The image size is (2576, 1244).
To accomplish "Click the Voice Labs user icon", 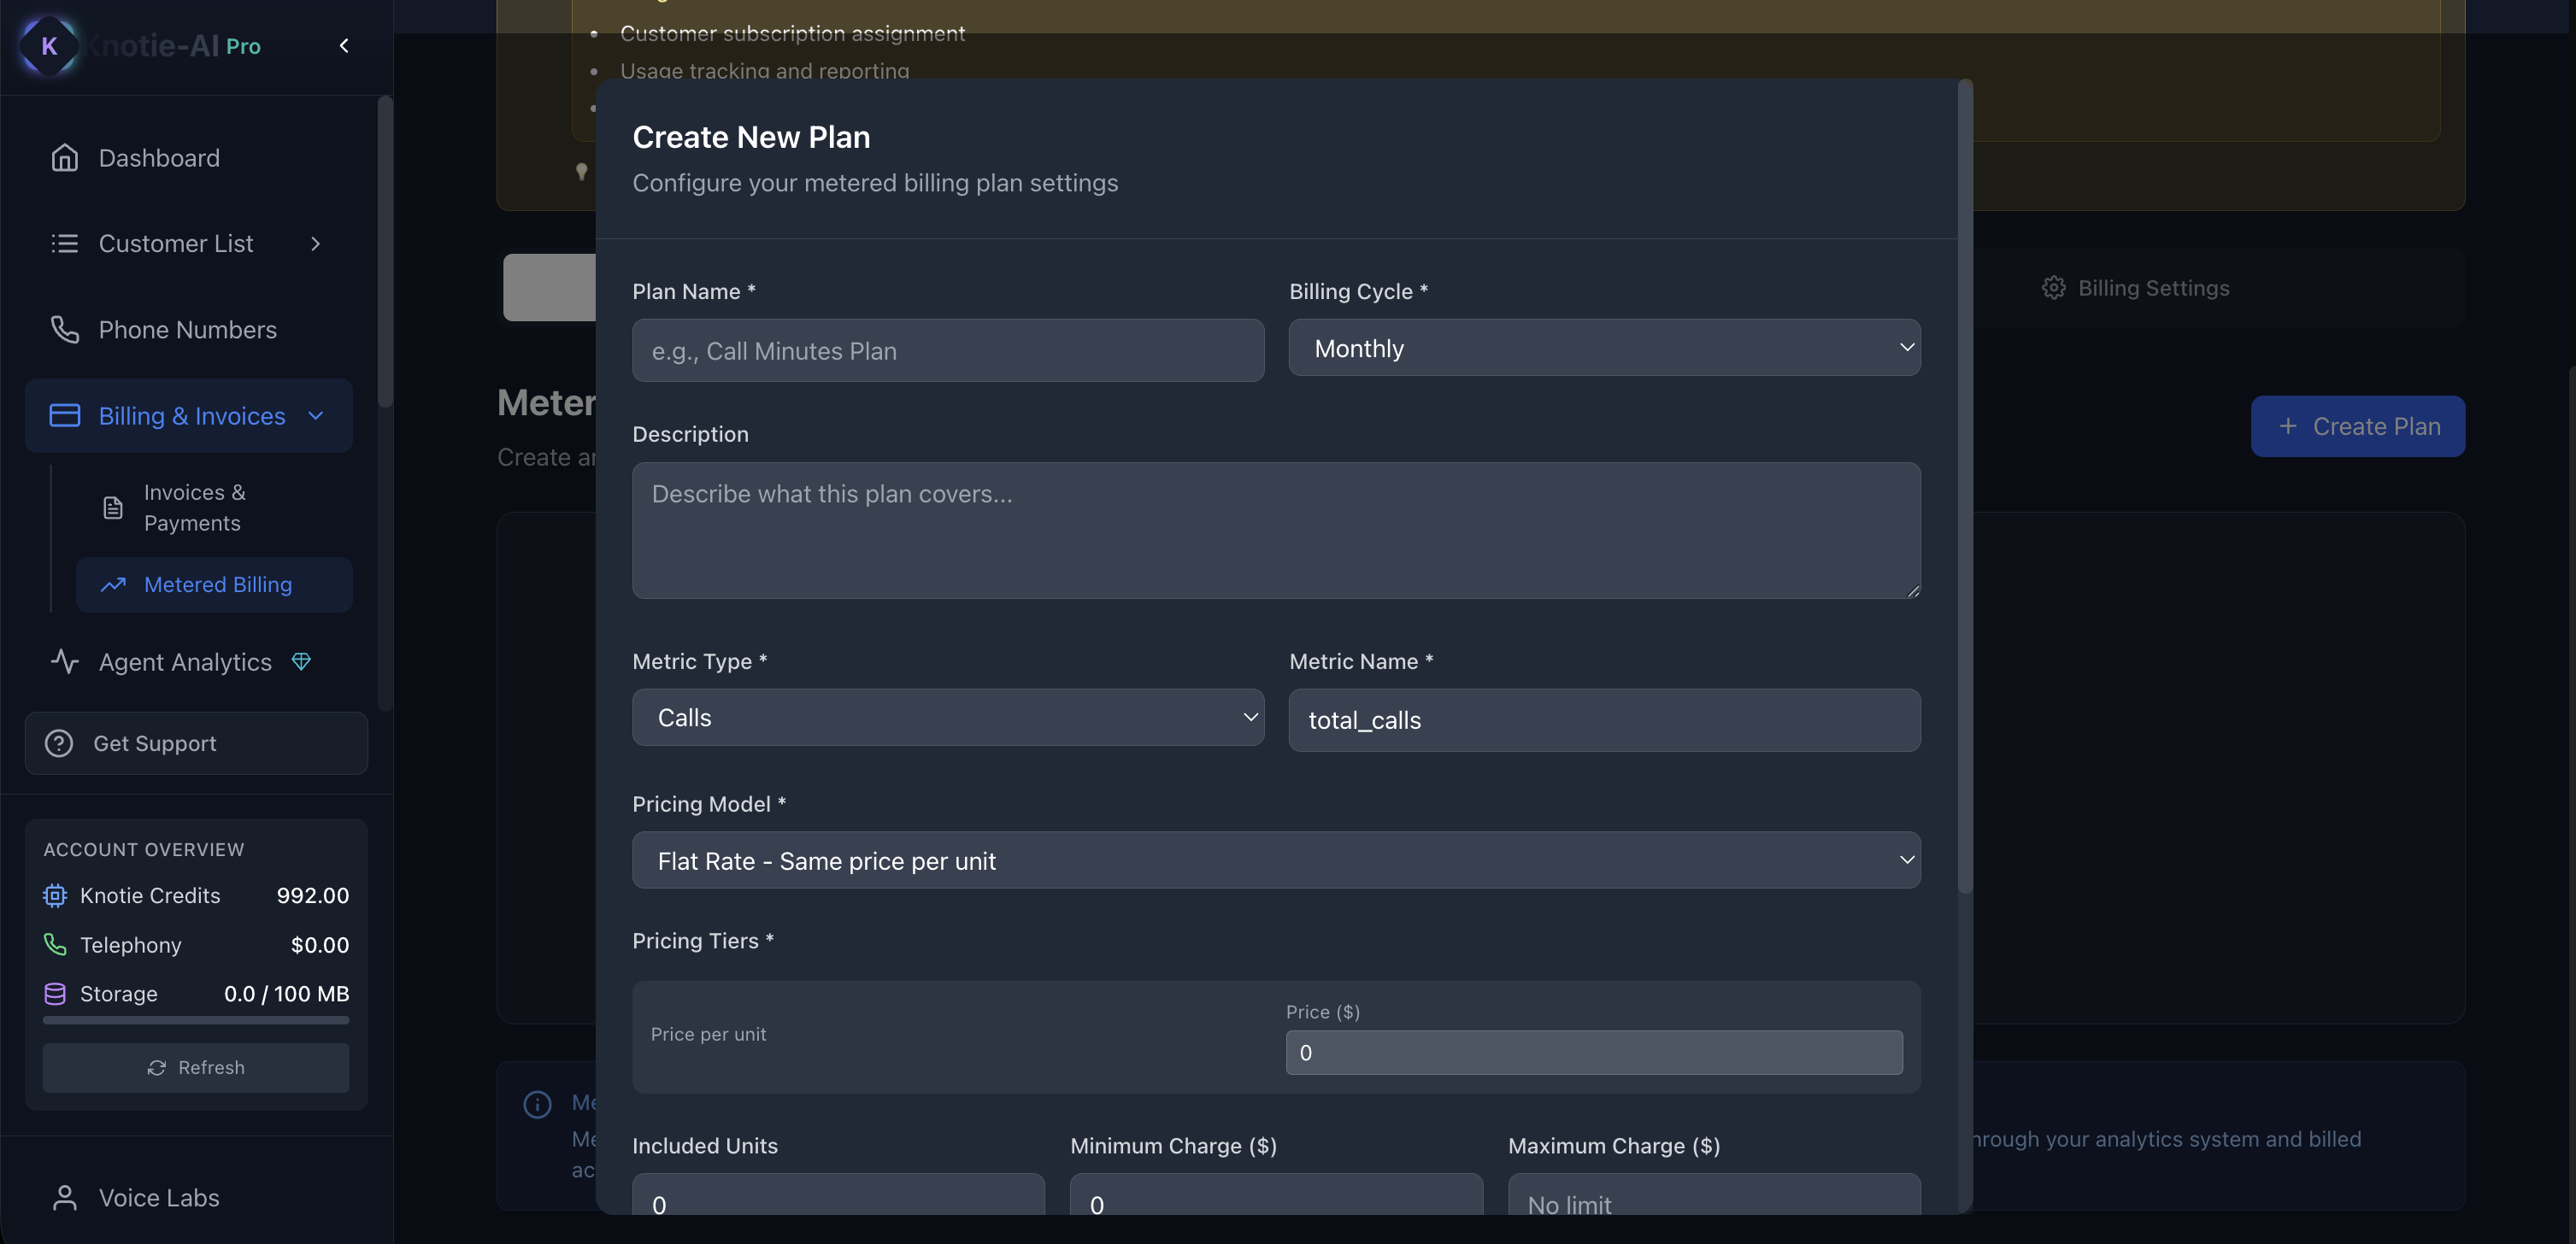I will (65, 1198).
